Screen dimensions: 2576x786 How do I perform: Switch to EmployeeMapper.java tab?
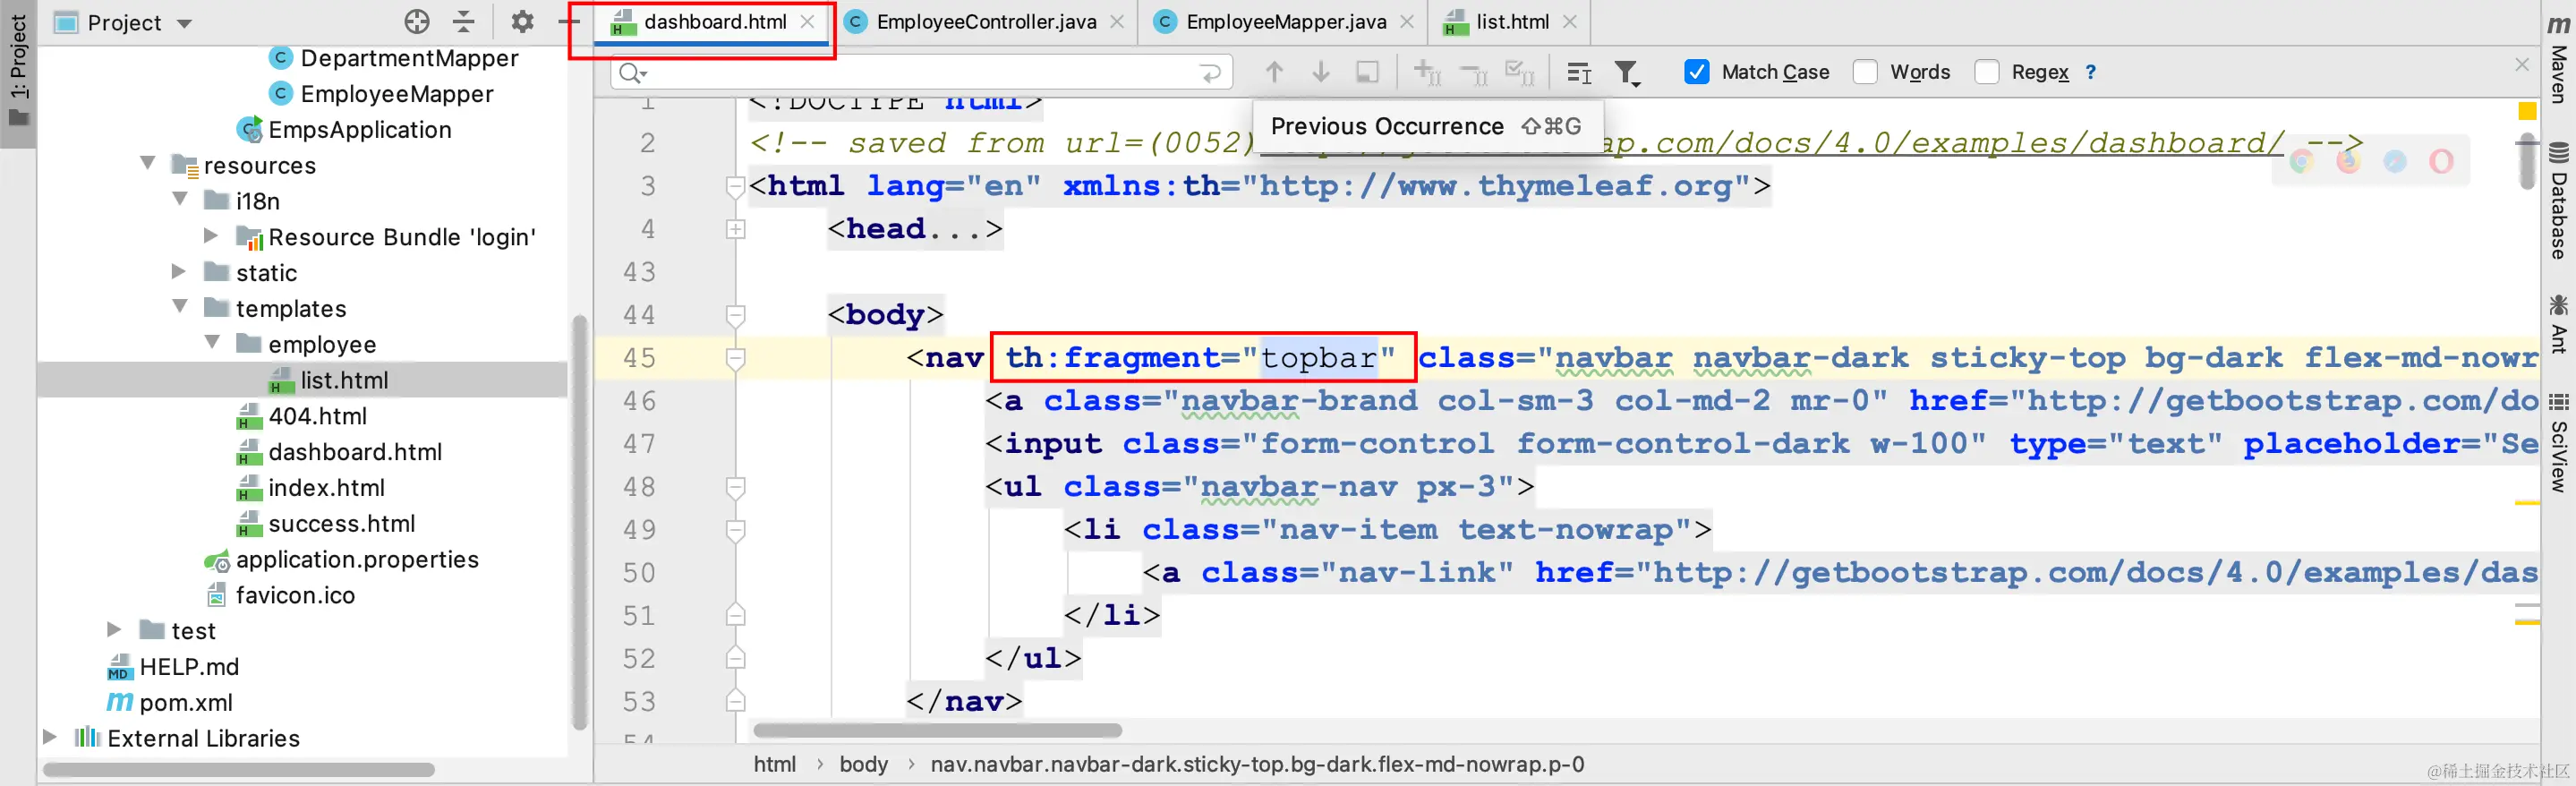[x=1285, y=21]
